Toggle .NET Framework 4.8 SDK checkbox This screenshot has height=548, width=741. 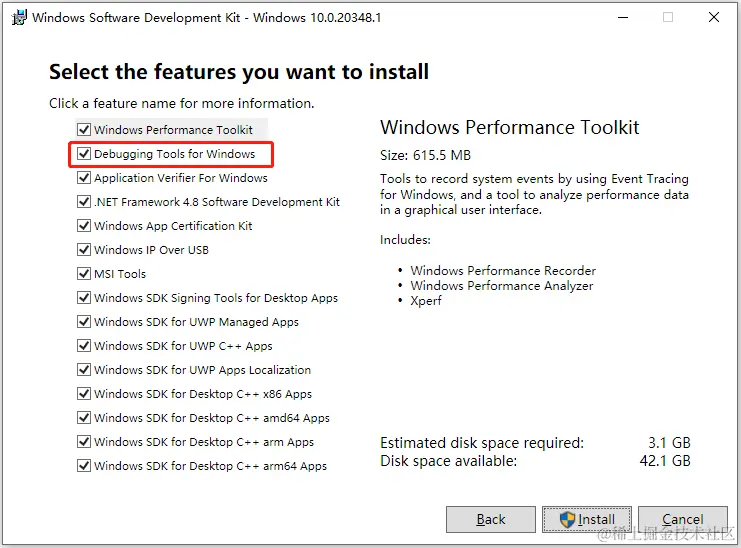(x=84, y=202)
